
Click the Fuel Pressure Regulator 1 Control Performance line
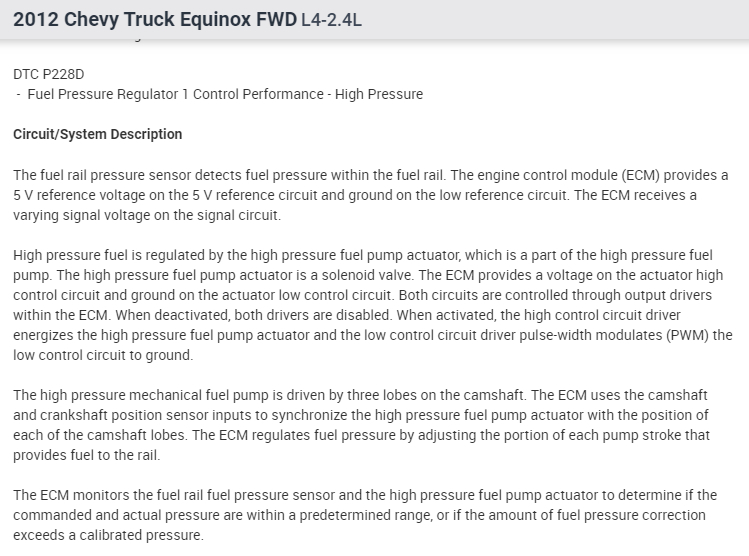pos(222,94)
